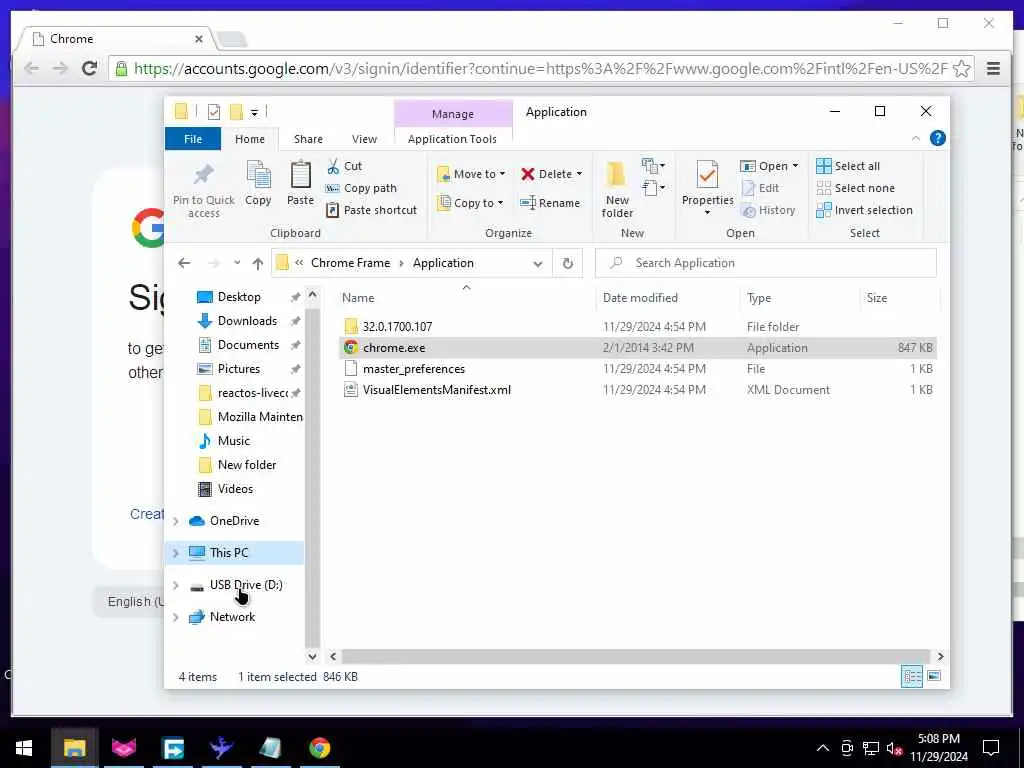Viewport: 1024px width, 768px height.
Task: Sort by Size column header
Action: tap(876, 298)
